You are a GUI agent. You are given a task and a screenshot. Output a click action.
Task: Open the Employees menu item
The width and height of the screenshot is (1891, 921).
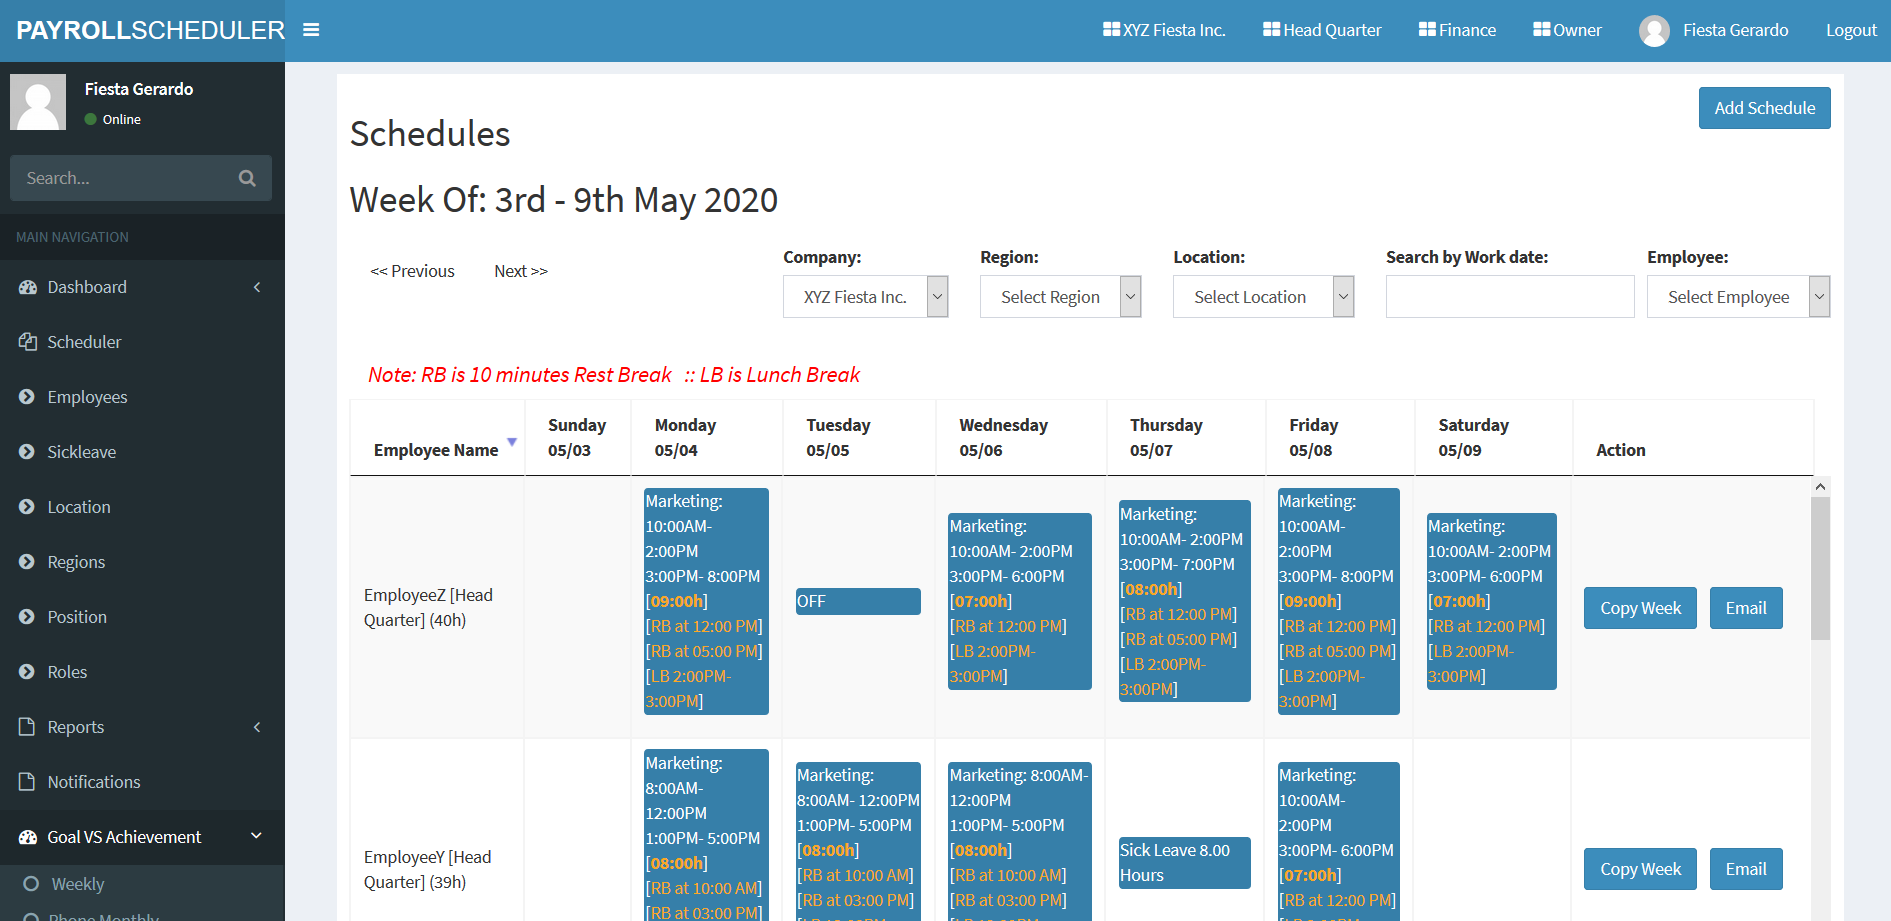(x=142, y=397)
